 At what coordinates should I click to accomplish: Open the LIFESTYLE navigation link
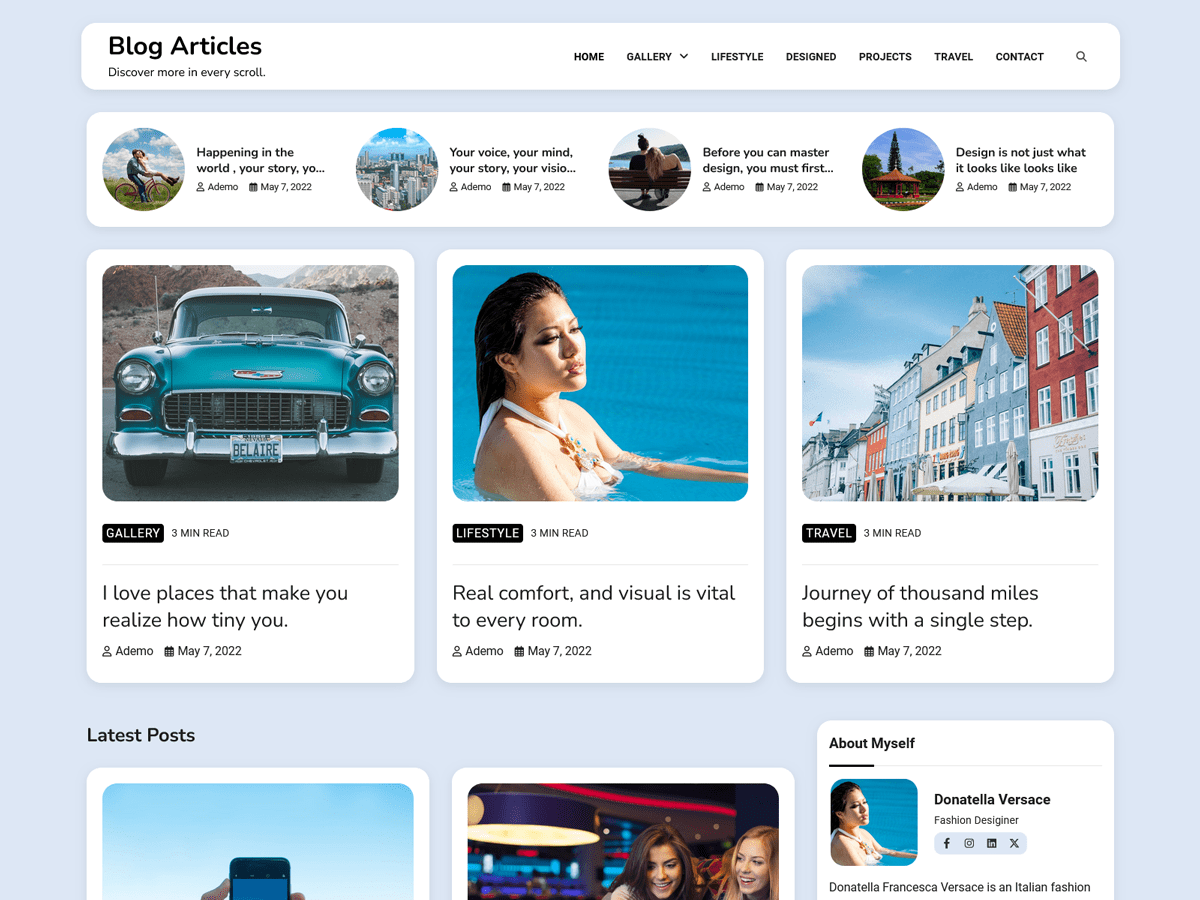tap(737, 57)
